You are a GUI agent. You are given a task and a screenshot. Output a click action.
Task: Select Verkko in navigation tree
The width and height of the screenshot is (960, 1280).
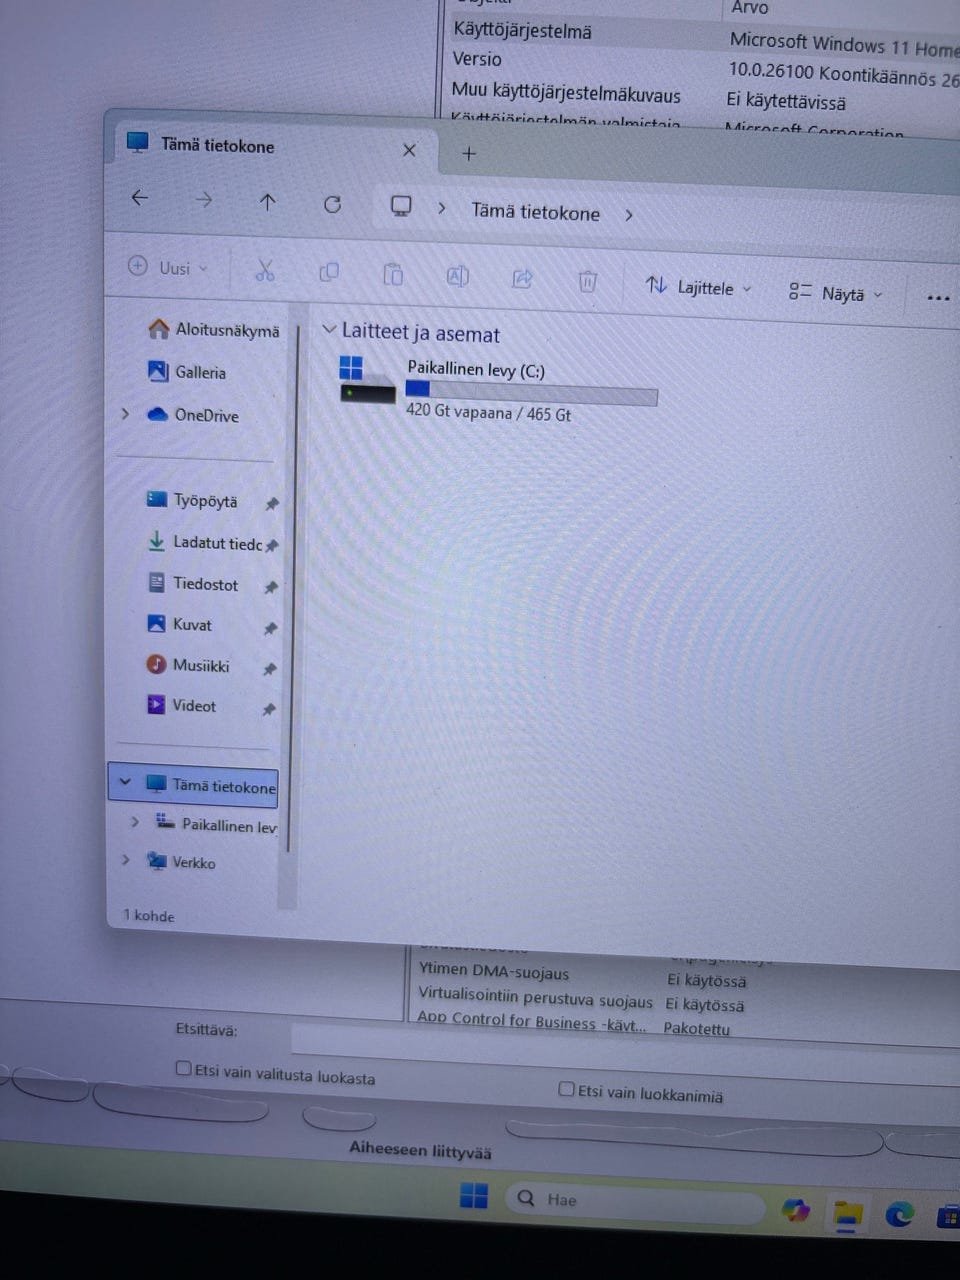click(x=181, y=861)
